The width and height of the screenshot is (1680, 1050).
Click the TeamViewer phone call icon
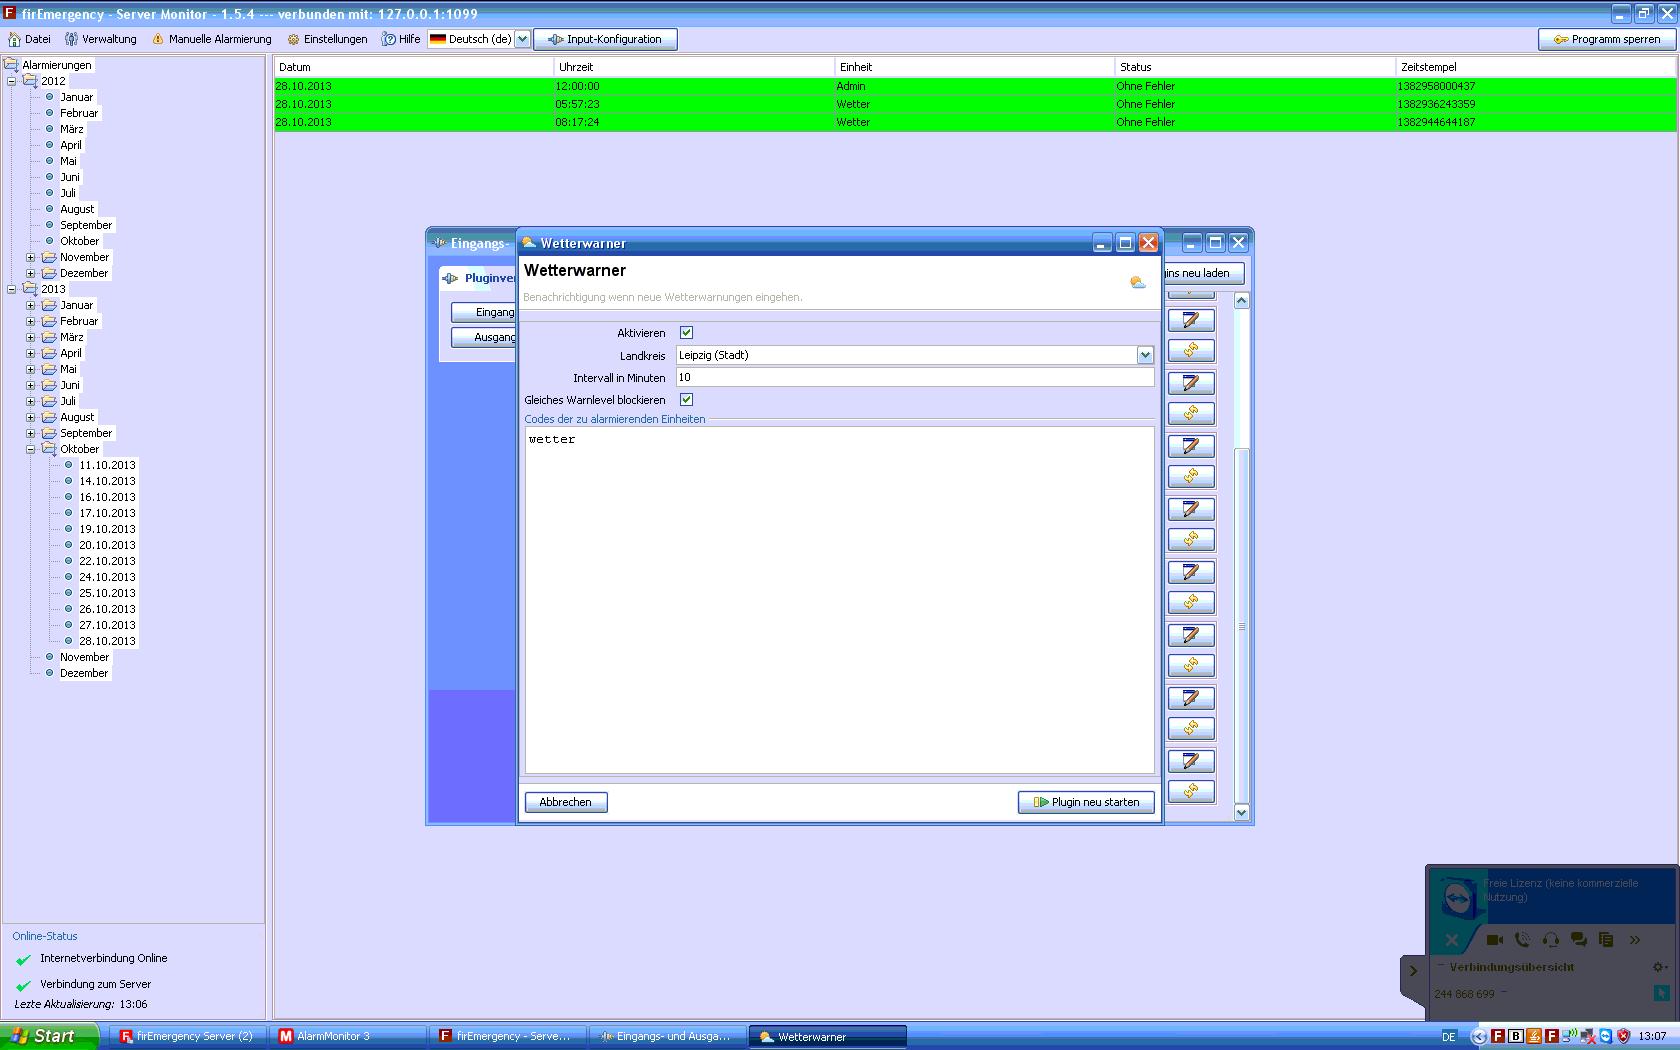click(x=1522, y=940)
